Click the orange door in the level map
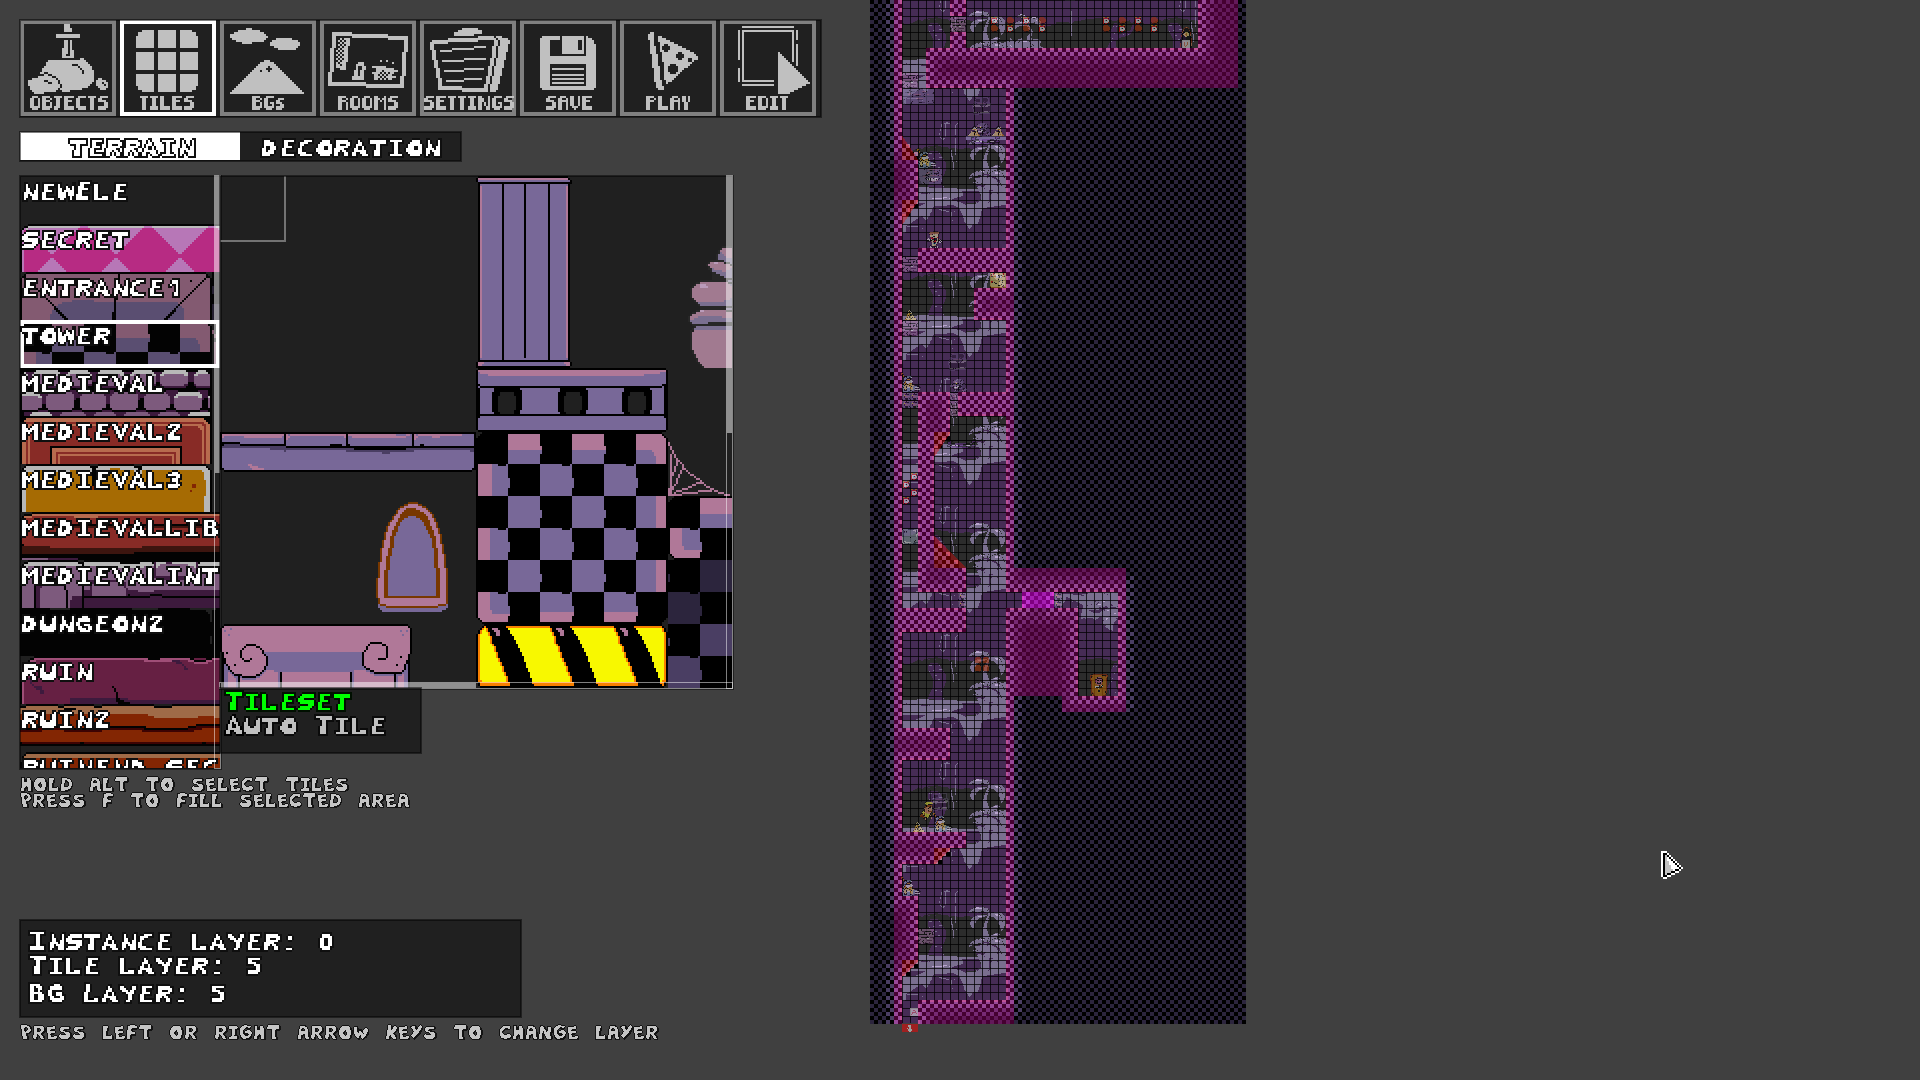Screen dimensions: 1920x1080 (1098, 685)
